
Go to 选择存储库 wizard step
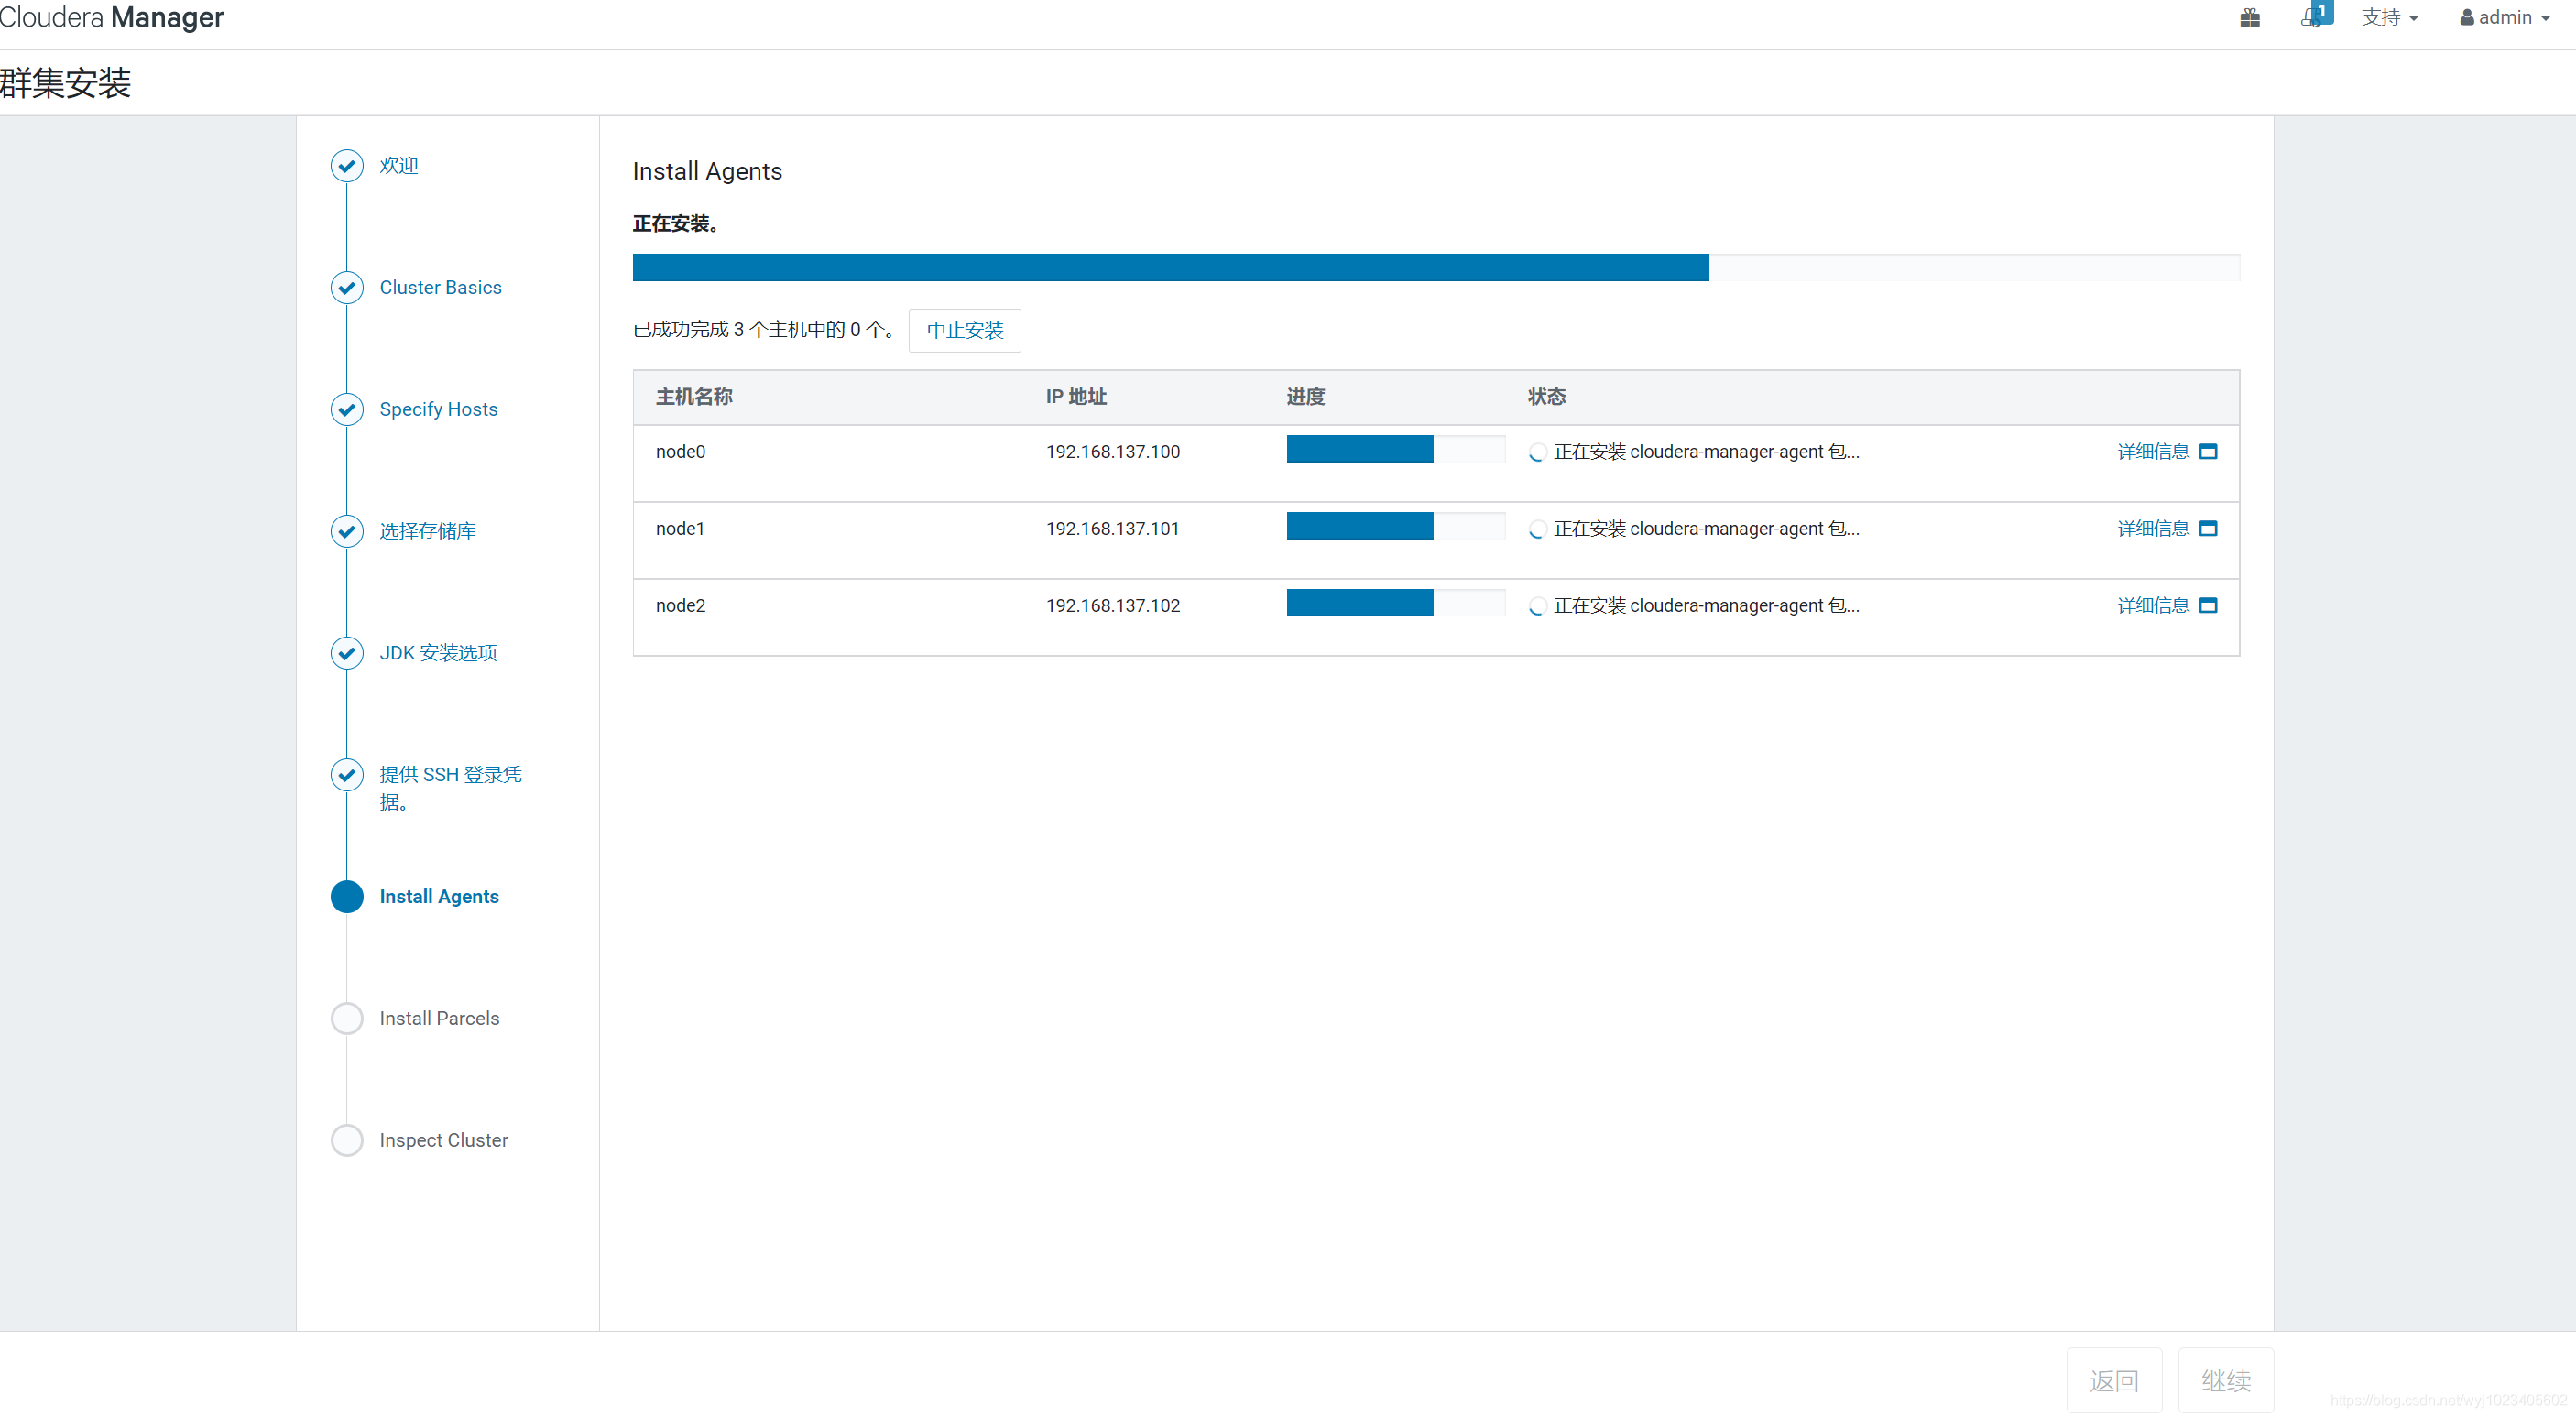pyautogui.click(x=427, y=532)
